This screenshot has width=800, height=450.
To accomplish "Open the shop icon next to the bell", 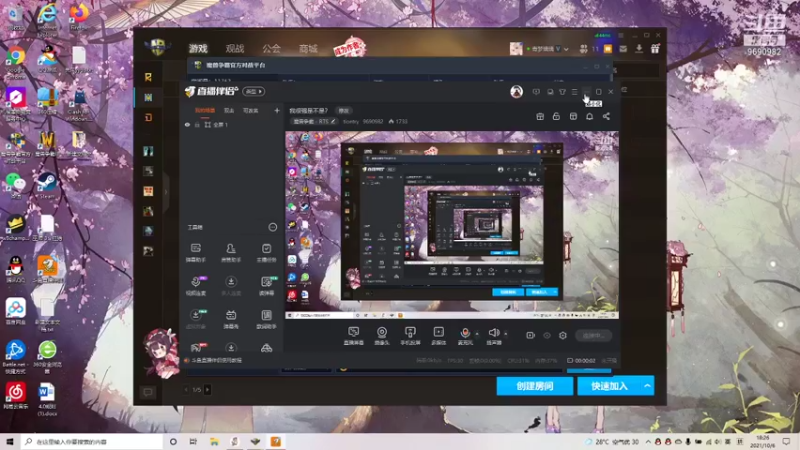I will point(573,116).
